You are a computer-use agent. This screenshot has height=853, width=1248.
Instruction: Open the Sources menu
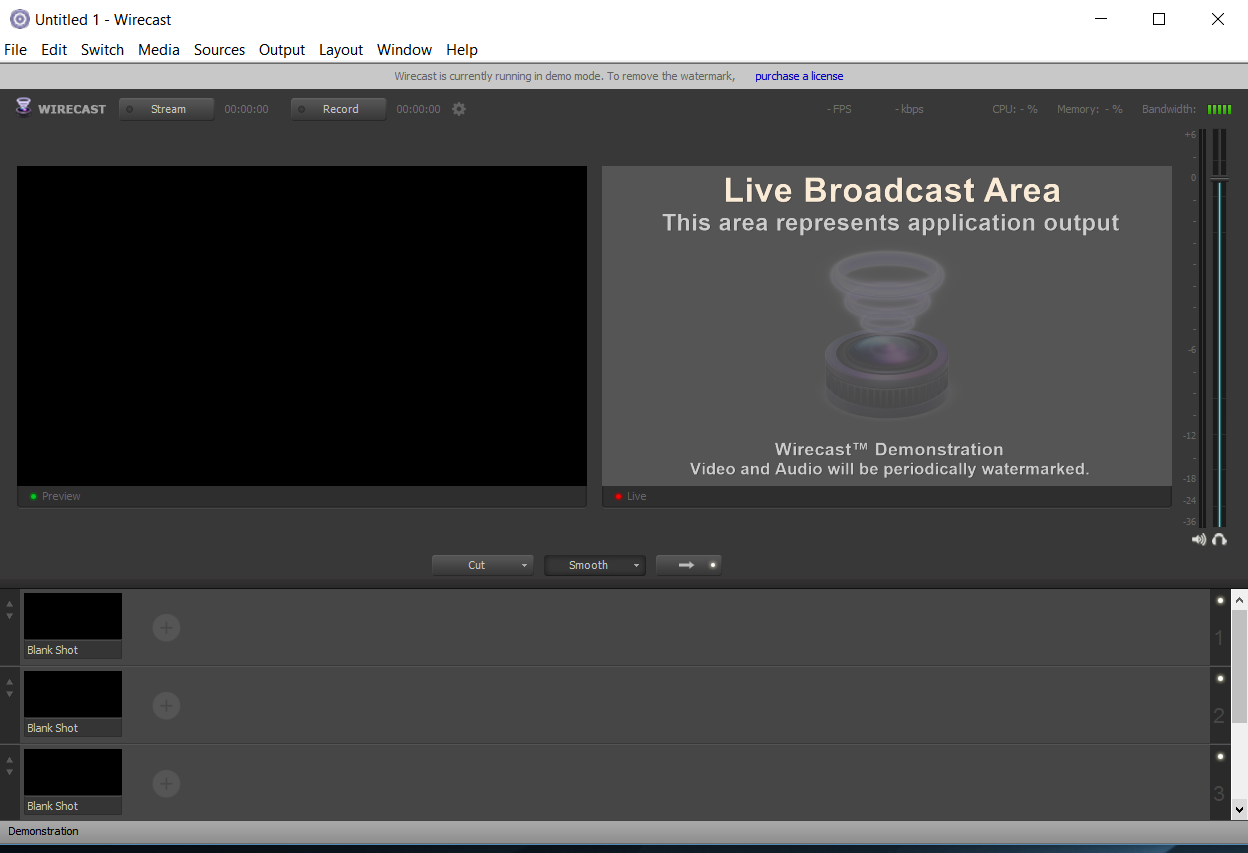(x=219, y=50)
